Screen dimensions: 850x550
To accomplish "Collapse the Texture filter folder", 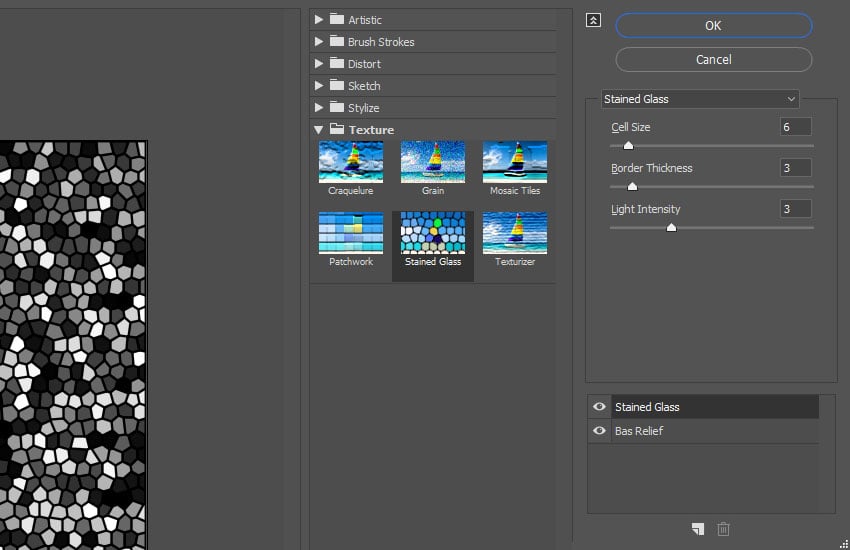I will 319,130.
